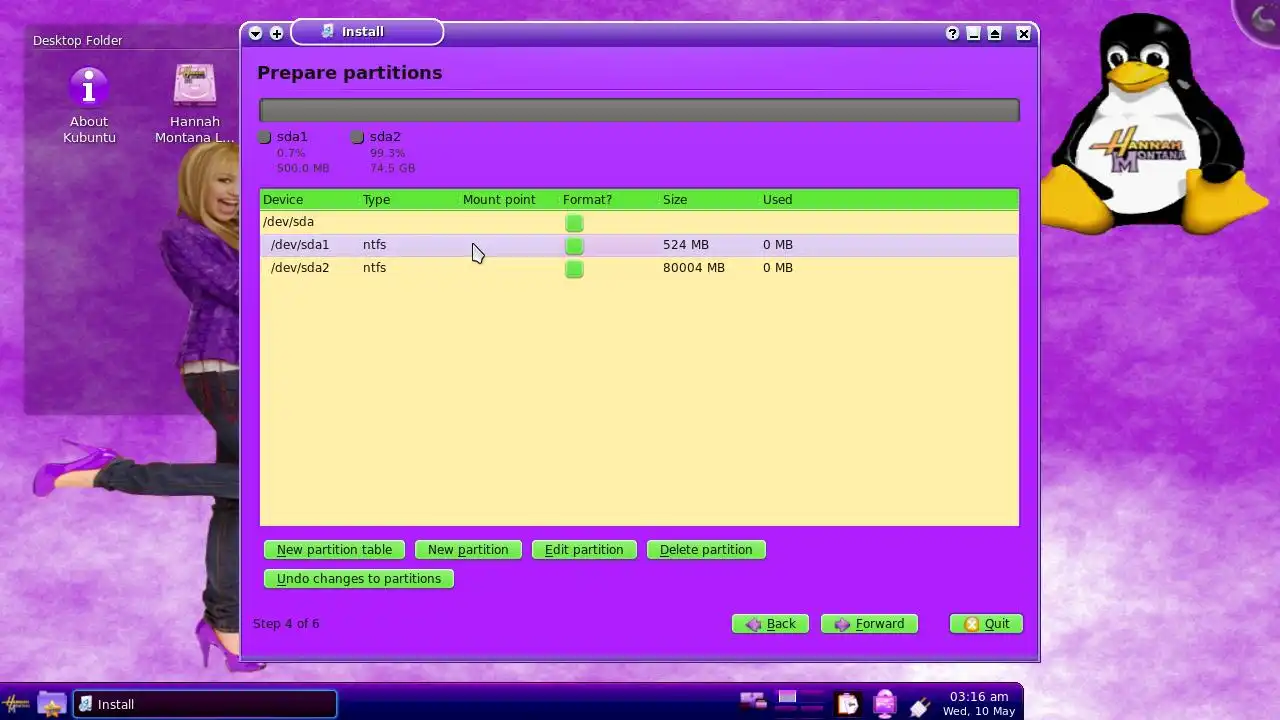Sort by the Size column header
This screenshot has width=1280, height=720.
[709, 200]
